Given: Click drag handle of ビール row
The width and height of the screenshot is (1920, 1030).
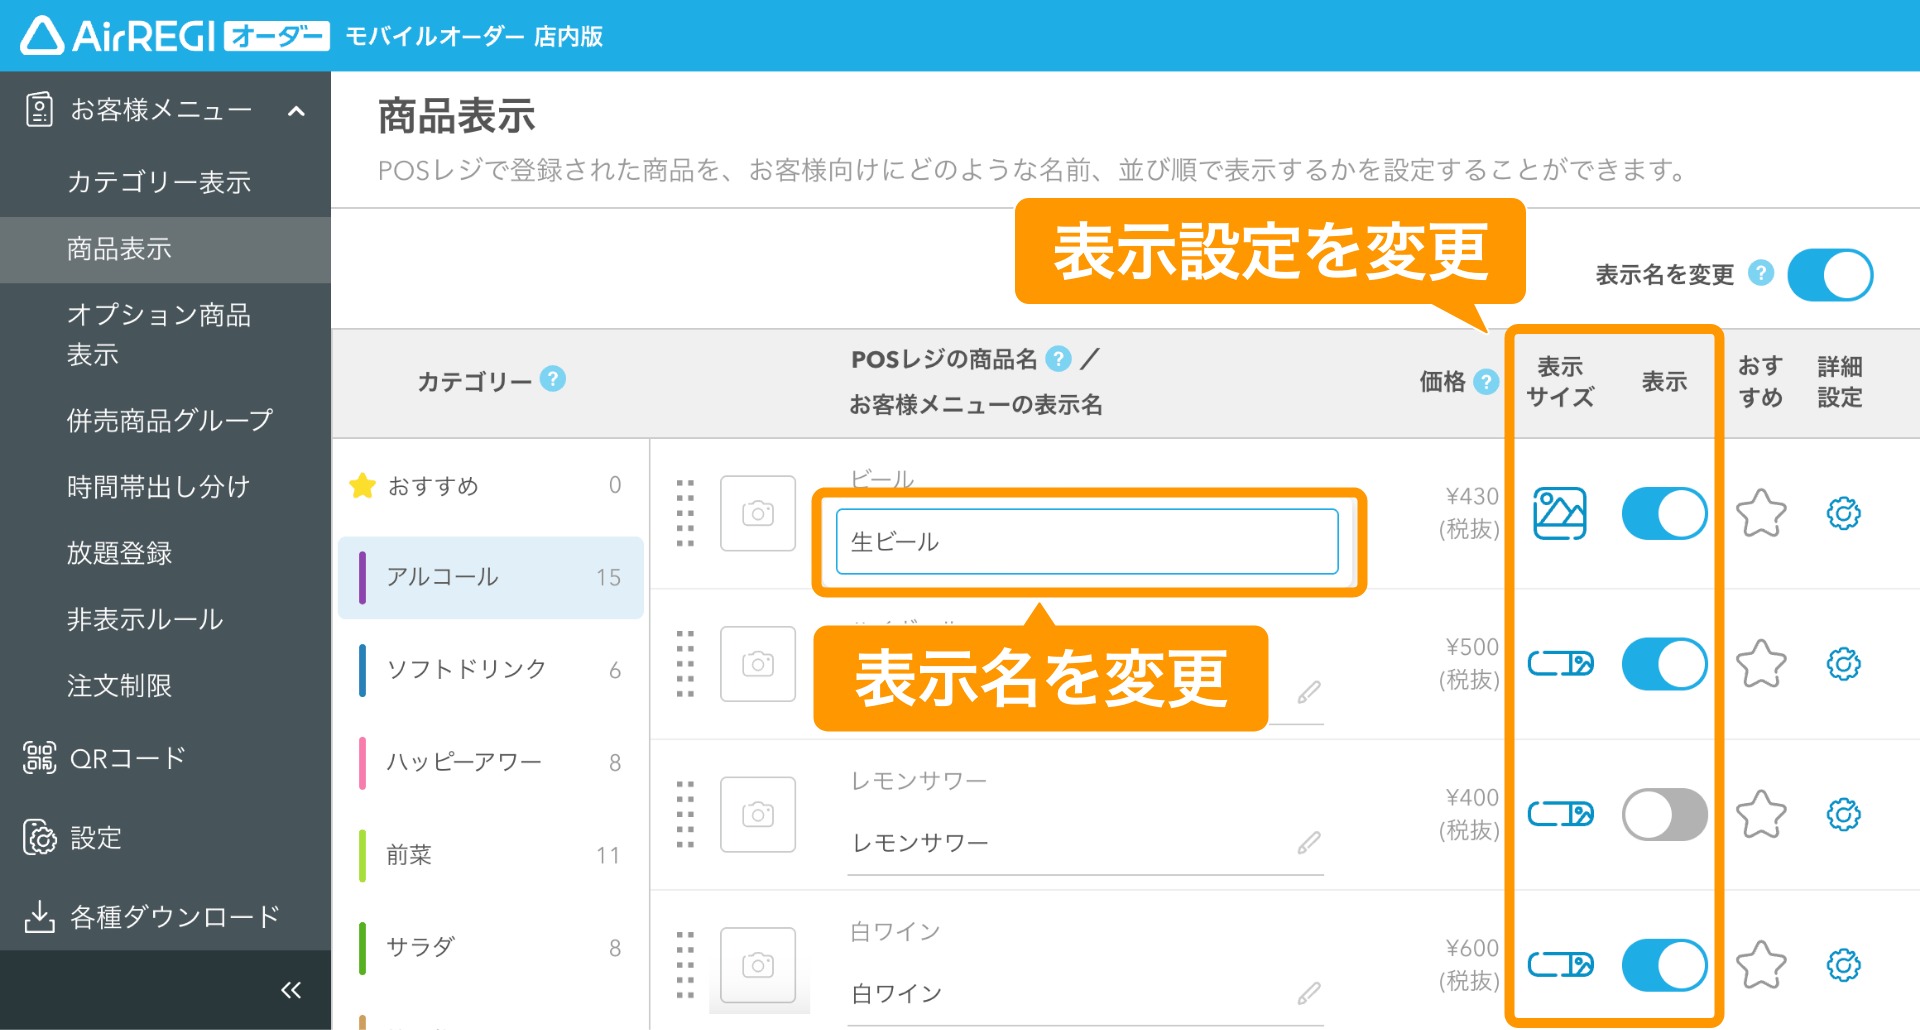Looking at the screenshot, I should click(x=685, y=513).
